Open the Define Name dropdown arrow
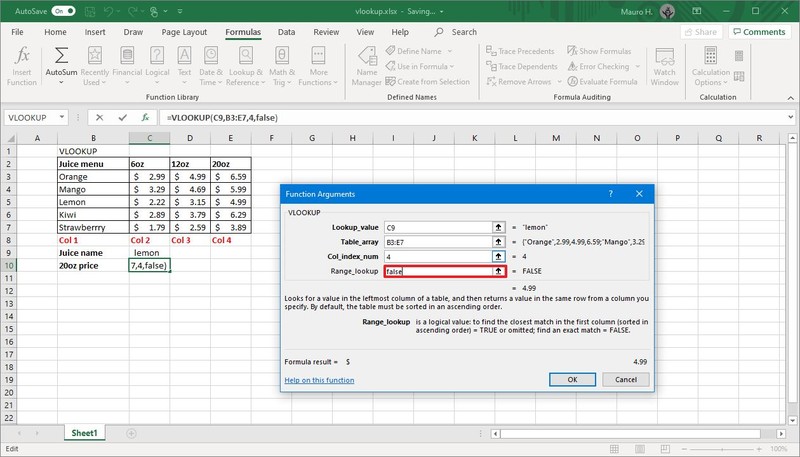Image resolution: width=800 pixels, height=457 pixels. [x=450, y=51]
